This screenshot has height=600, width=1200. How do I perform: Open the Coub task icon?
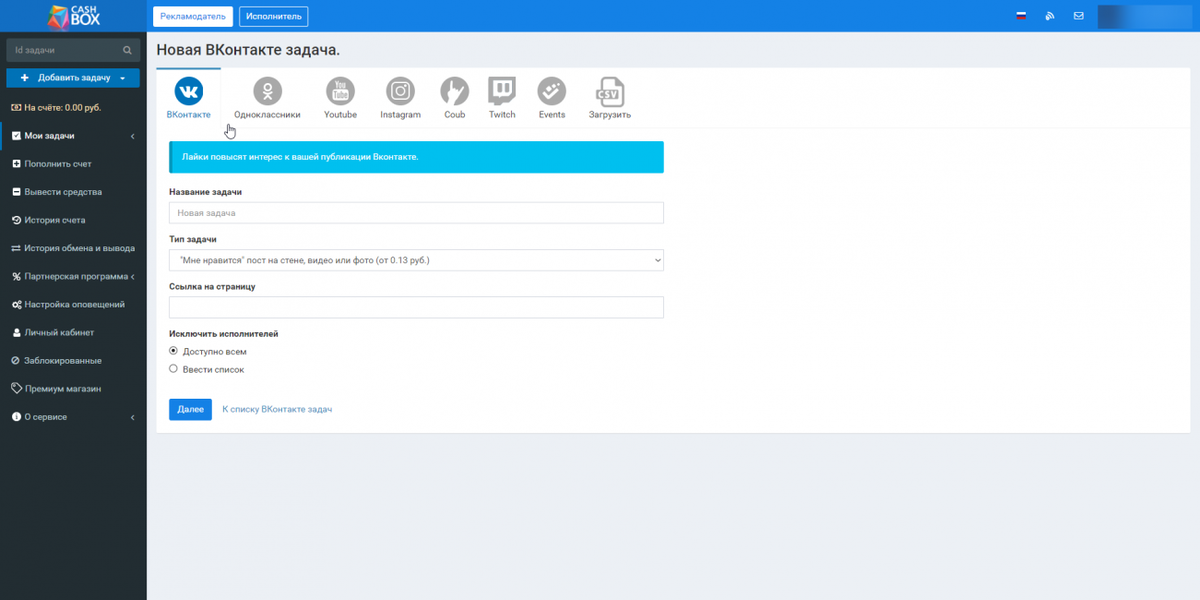point(454,92)
